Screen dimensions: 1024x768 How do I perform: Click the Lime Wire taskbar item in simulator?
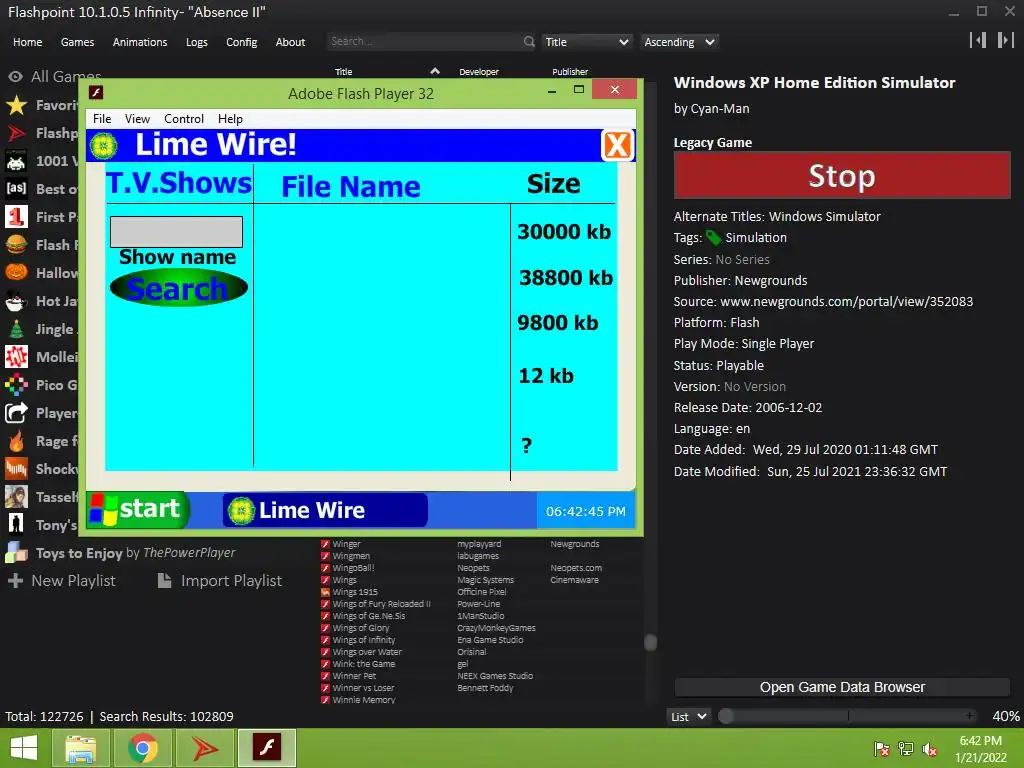point(325,510)
